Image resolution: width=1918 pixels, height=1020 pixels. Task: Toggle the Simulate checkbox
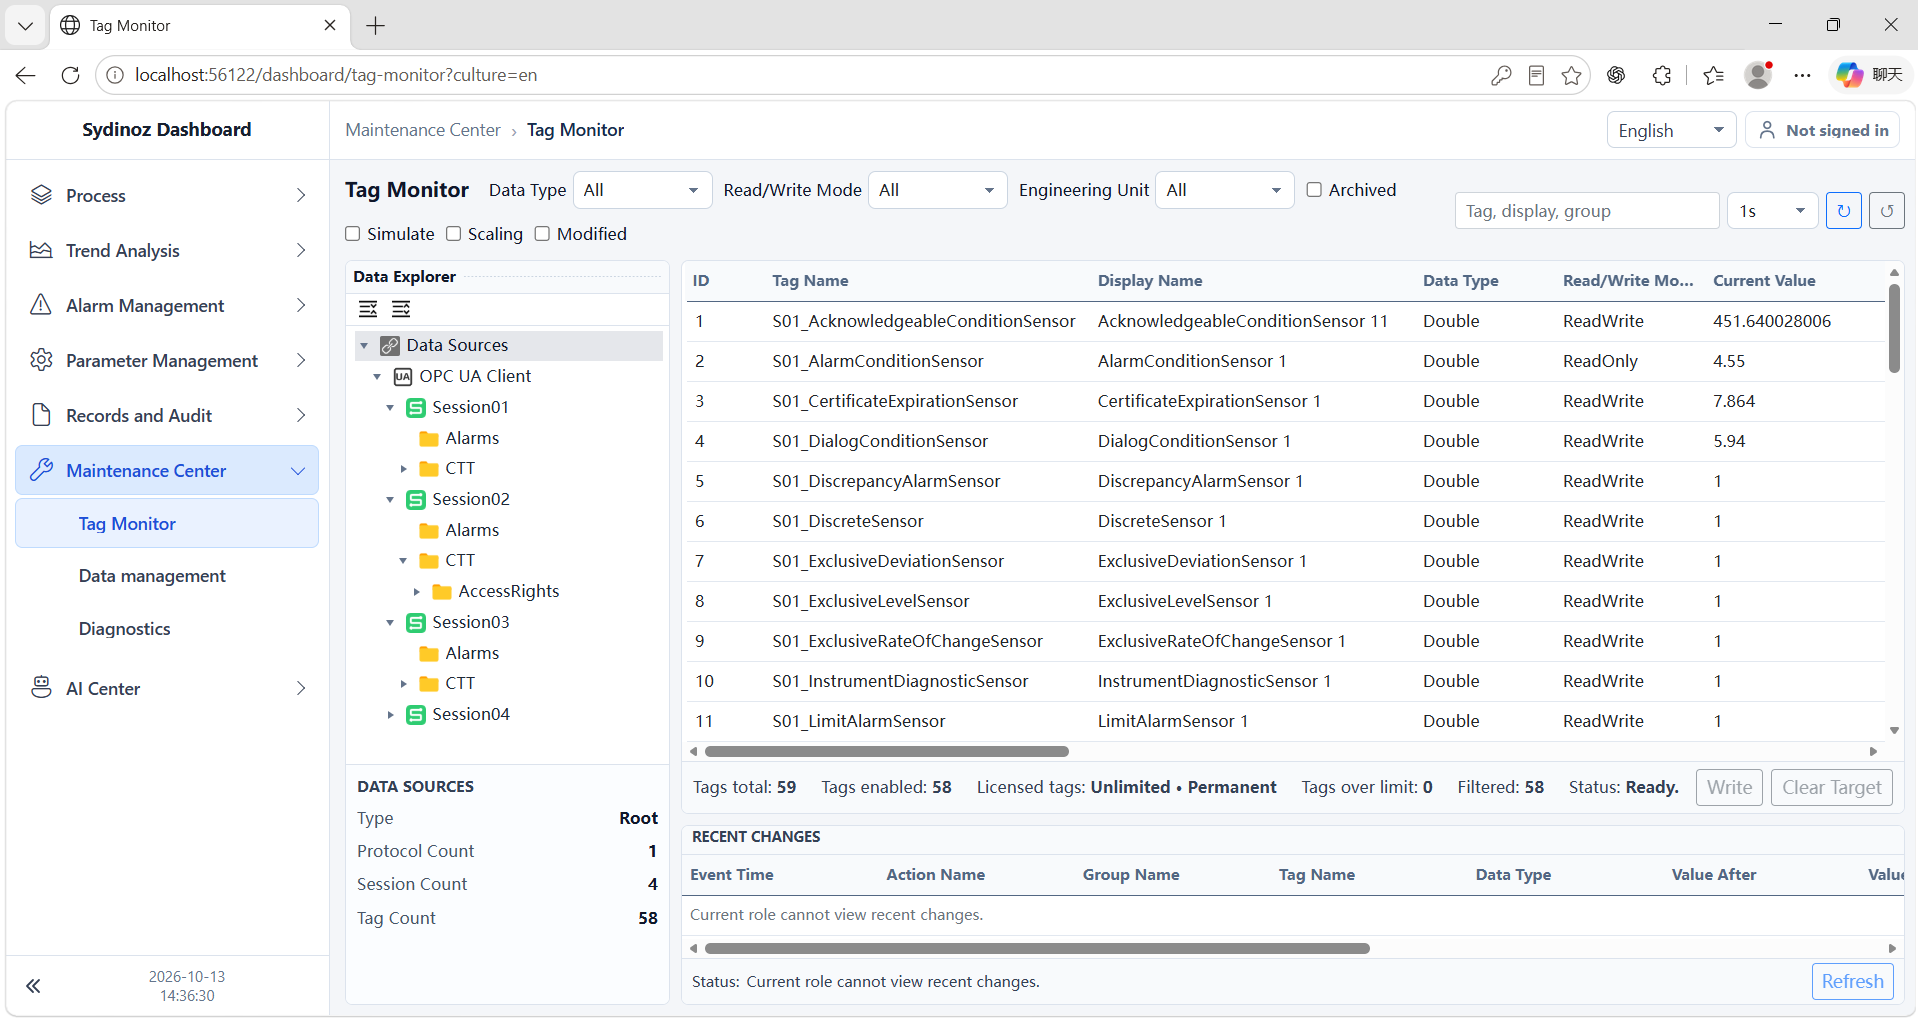tap(352, 234)
